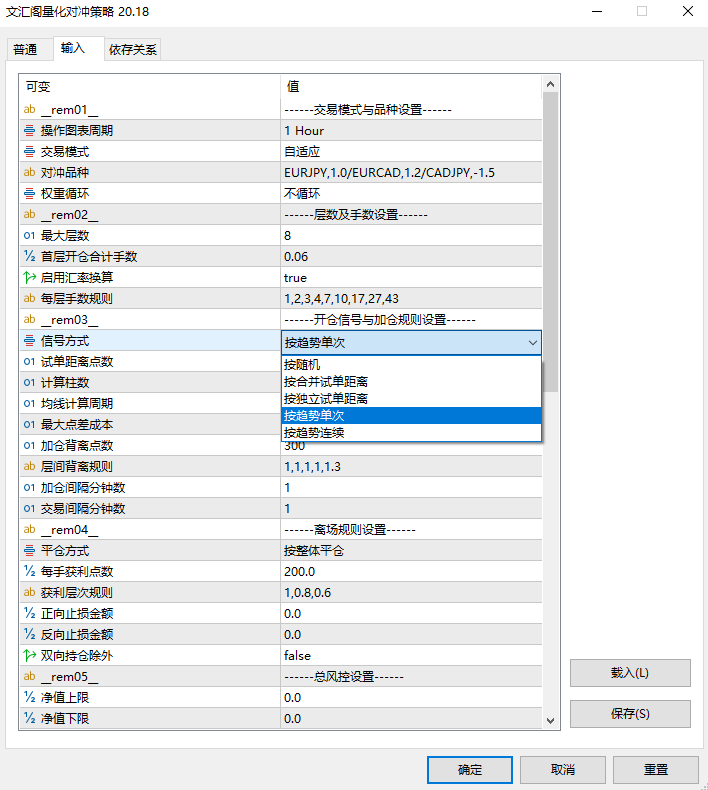Click the ½ icon beside 首层开仓合计手数
The height and width of the screenshot is (790, 708).
coord(29,257)
